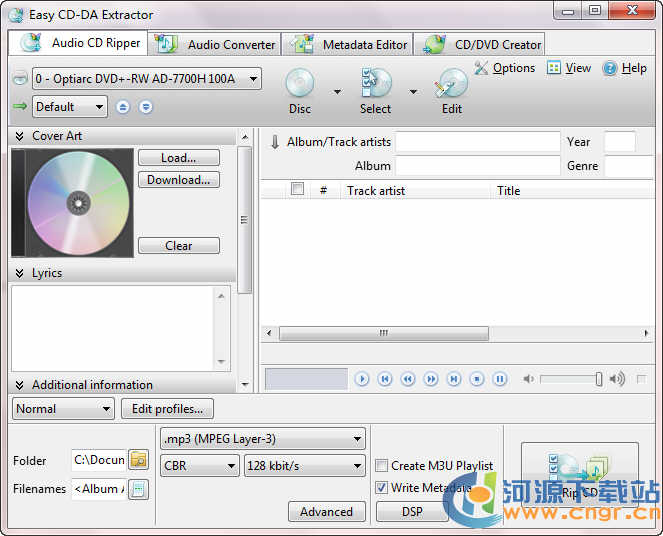This screenshot has width=663, height=536.
Task: Click the Album input field
Action: (478, 166)
